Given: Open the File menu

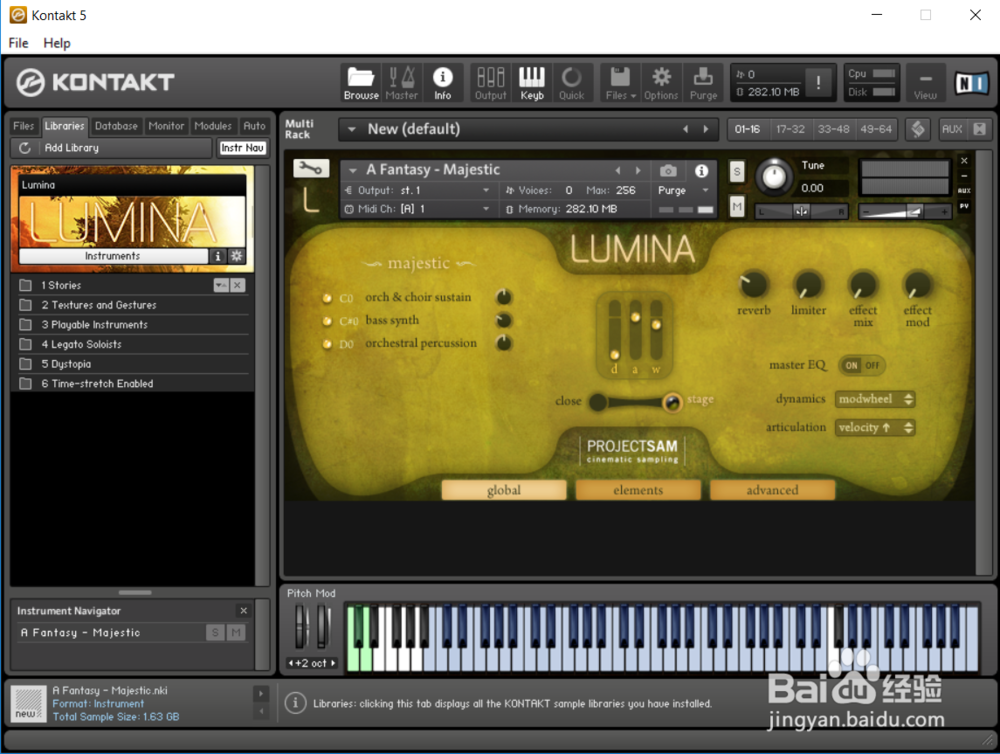Looking at the screenshot, I should click(18, 43).
